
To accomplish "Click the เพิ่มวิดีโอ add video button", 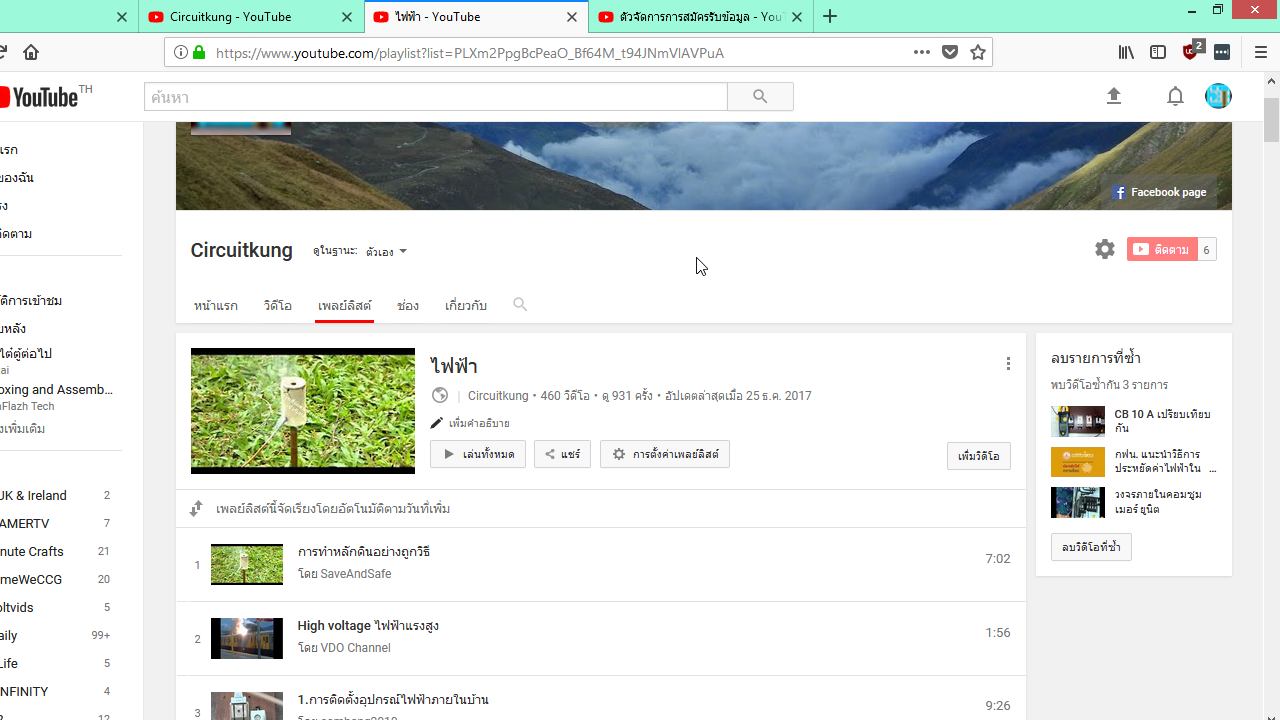I will point(978,456).
